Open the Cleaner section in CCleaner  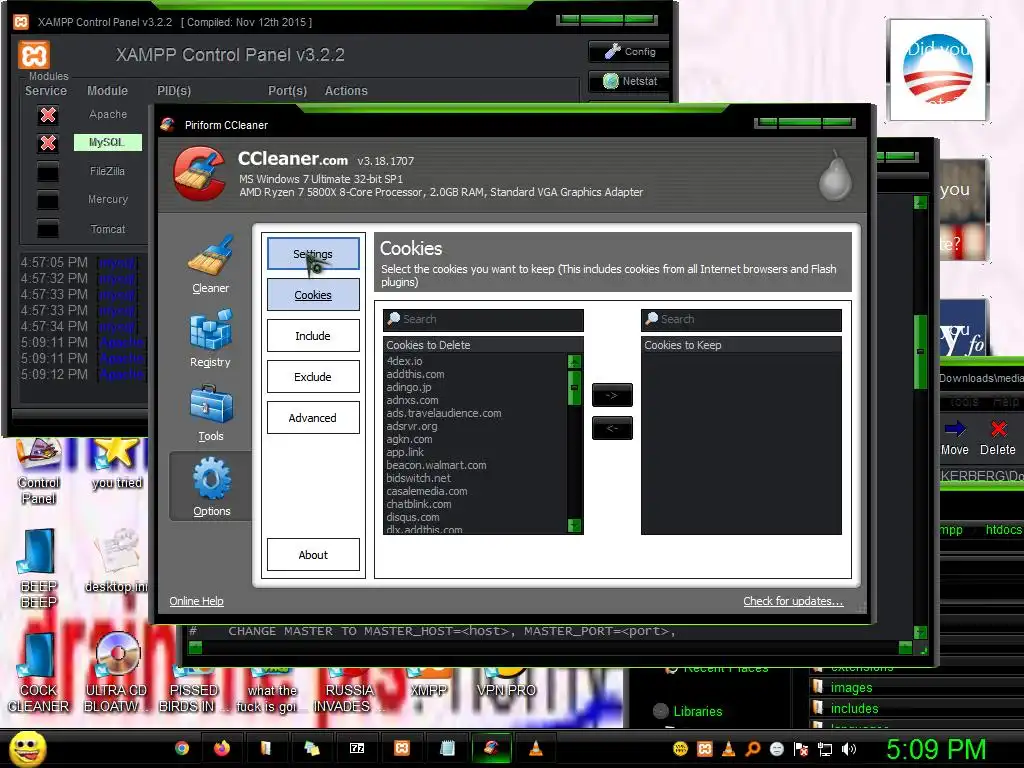pos(210,264)
